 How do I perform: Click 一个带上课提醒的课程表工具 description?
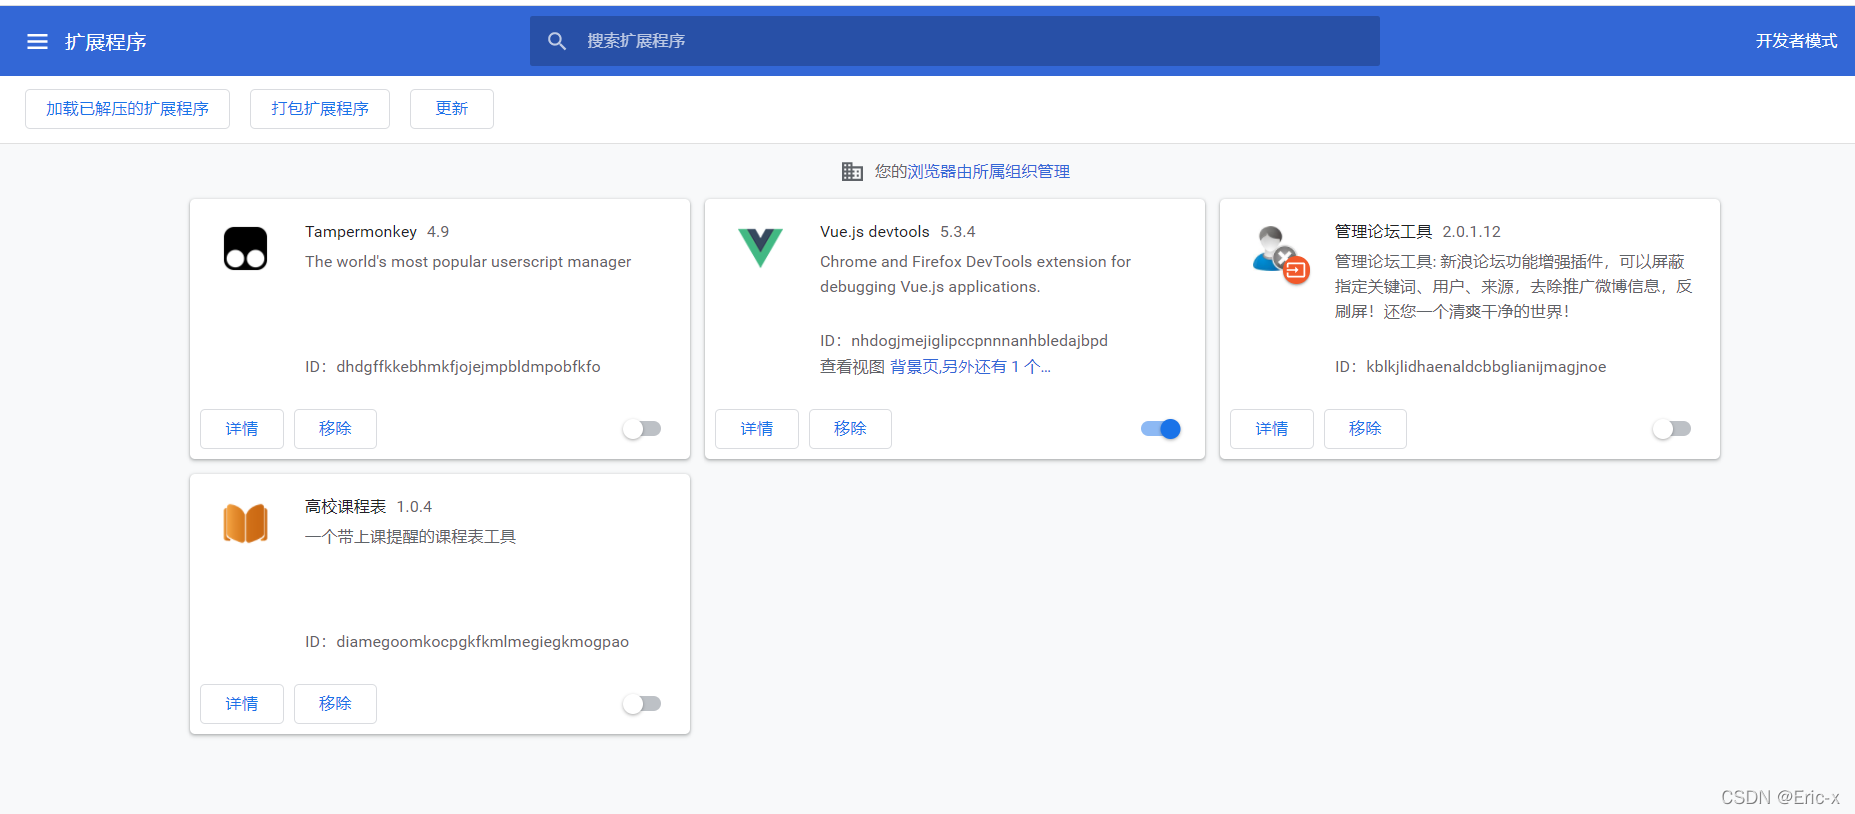coord(411,537)
